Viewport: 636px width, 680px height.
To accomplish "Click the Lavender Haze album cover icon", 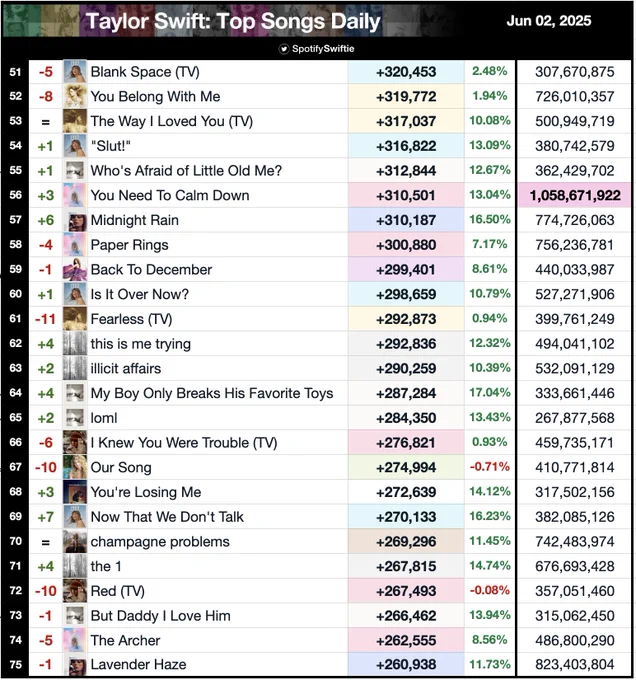I will [75, 665].
